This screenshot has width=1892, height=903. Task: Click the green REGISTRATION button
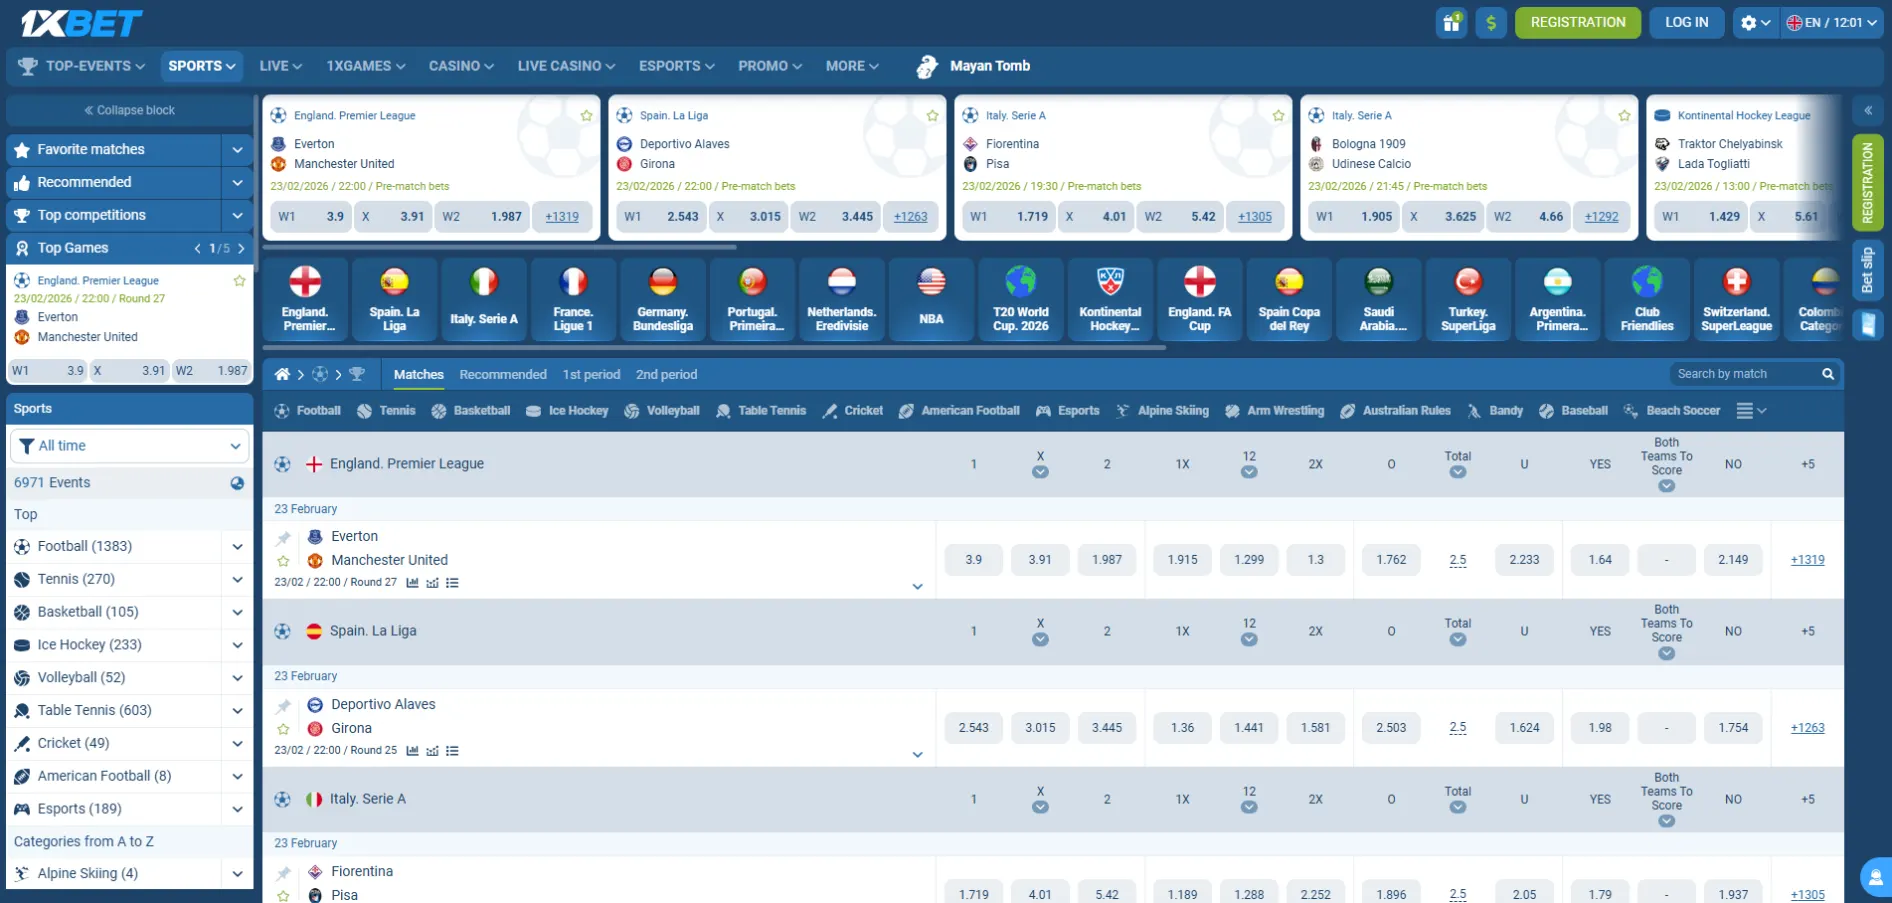1578,21
